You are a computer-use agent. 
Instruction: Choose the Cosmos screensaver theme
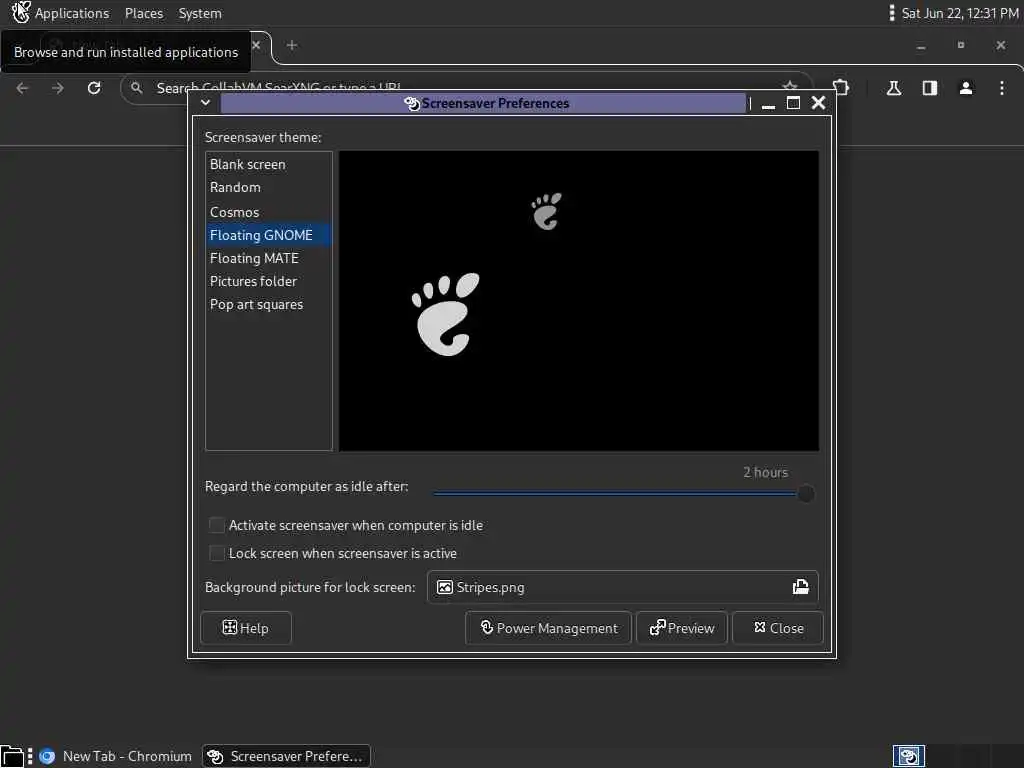point(268,212)
